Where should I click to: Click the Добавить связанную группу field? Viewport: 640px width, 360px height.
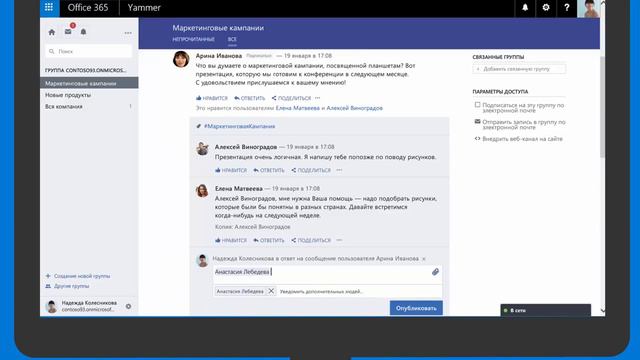[519, 69]
